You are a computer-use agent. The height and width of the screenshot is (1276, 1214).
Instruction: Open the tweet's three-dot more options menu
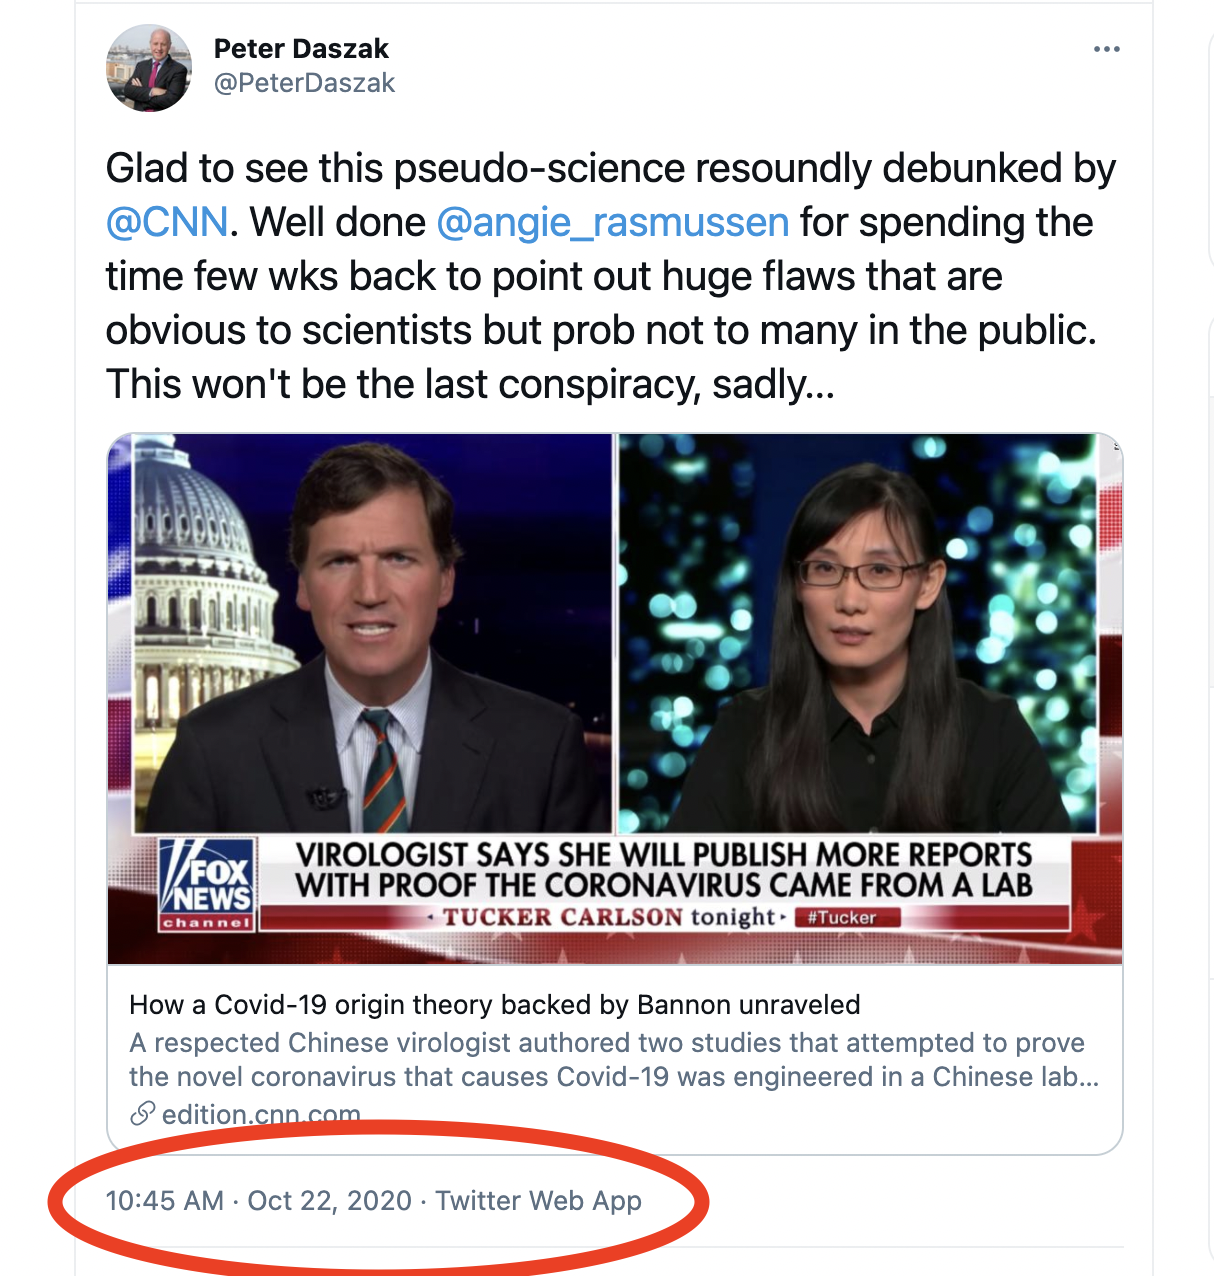1106,49
